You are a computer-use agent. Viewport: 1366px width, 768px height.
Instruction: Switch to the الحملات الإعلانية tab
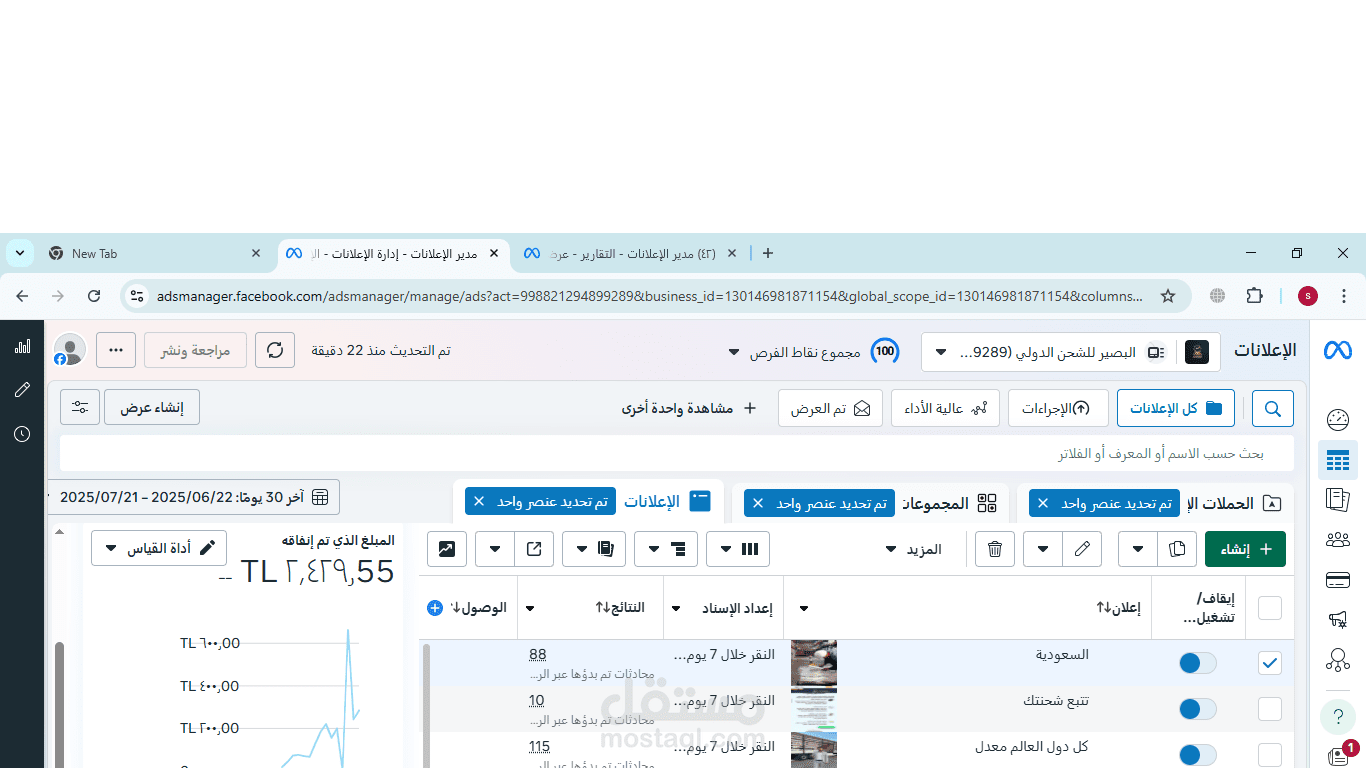click(x=1157, y=503)
